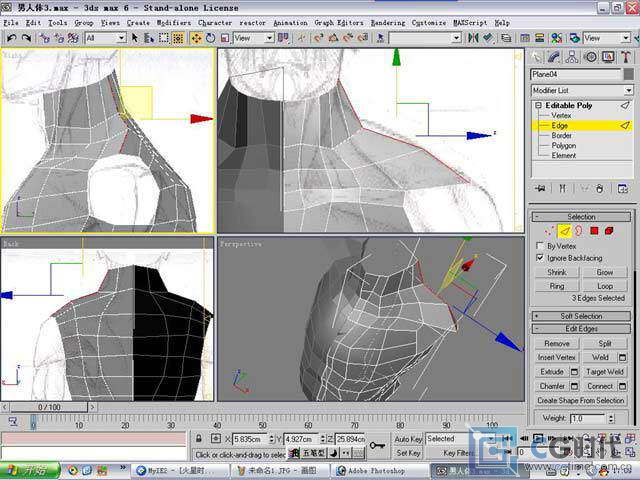Expand the Soft Selection rollout

coord(581,316)
